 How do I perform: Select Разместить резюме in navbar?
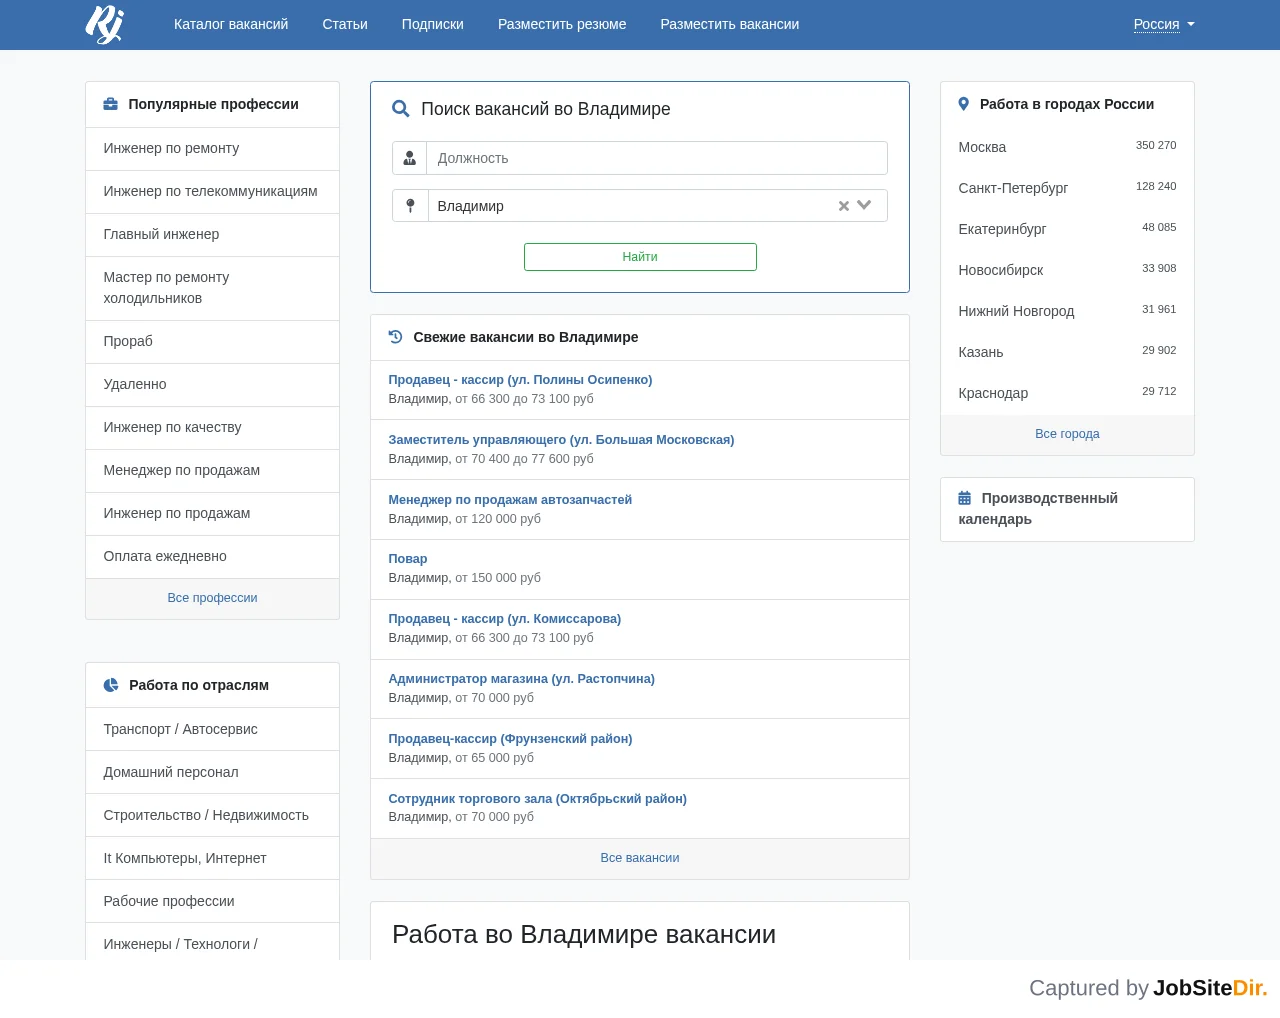pyautogui.click(x=562, y=24)
